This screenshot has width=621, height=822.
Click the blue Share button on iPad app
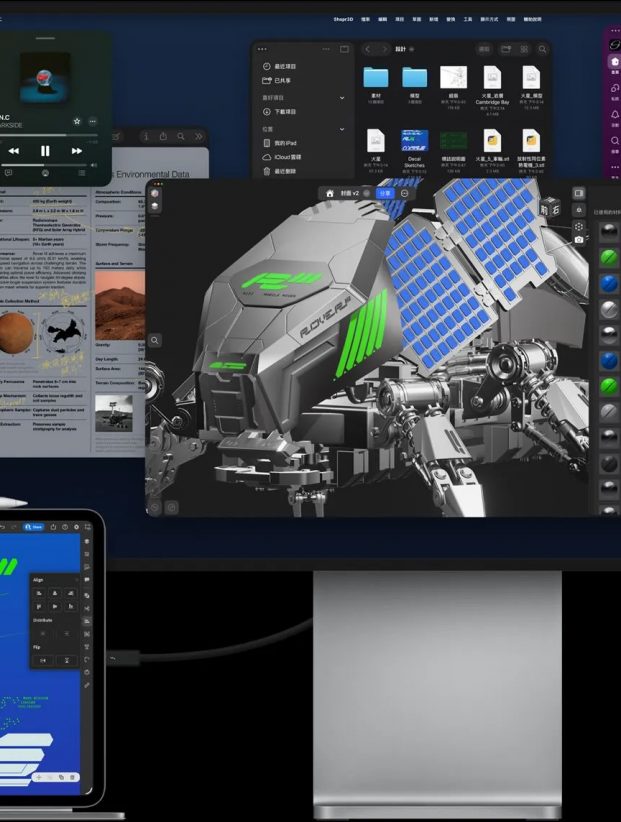(x=36, y=526)
